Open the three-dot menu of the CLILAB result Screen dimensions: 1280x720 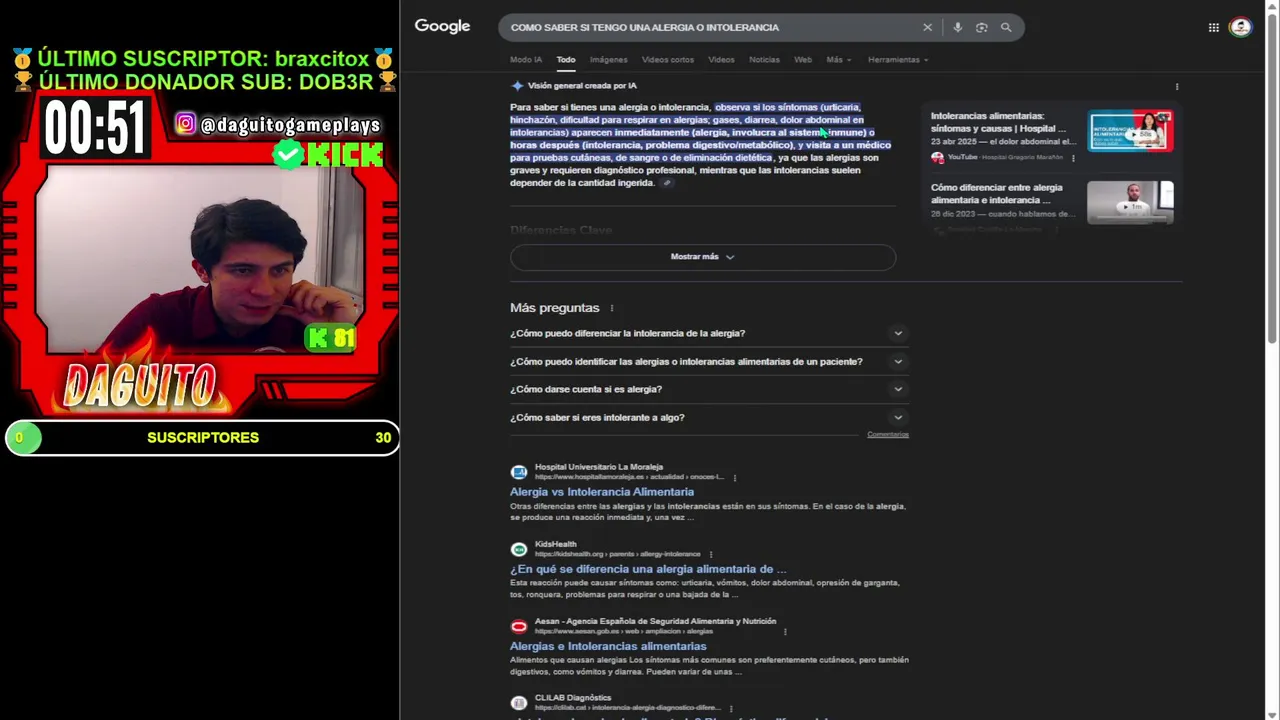pos(731,709)
